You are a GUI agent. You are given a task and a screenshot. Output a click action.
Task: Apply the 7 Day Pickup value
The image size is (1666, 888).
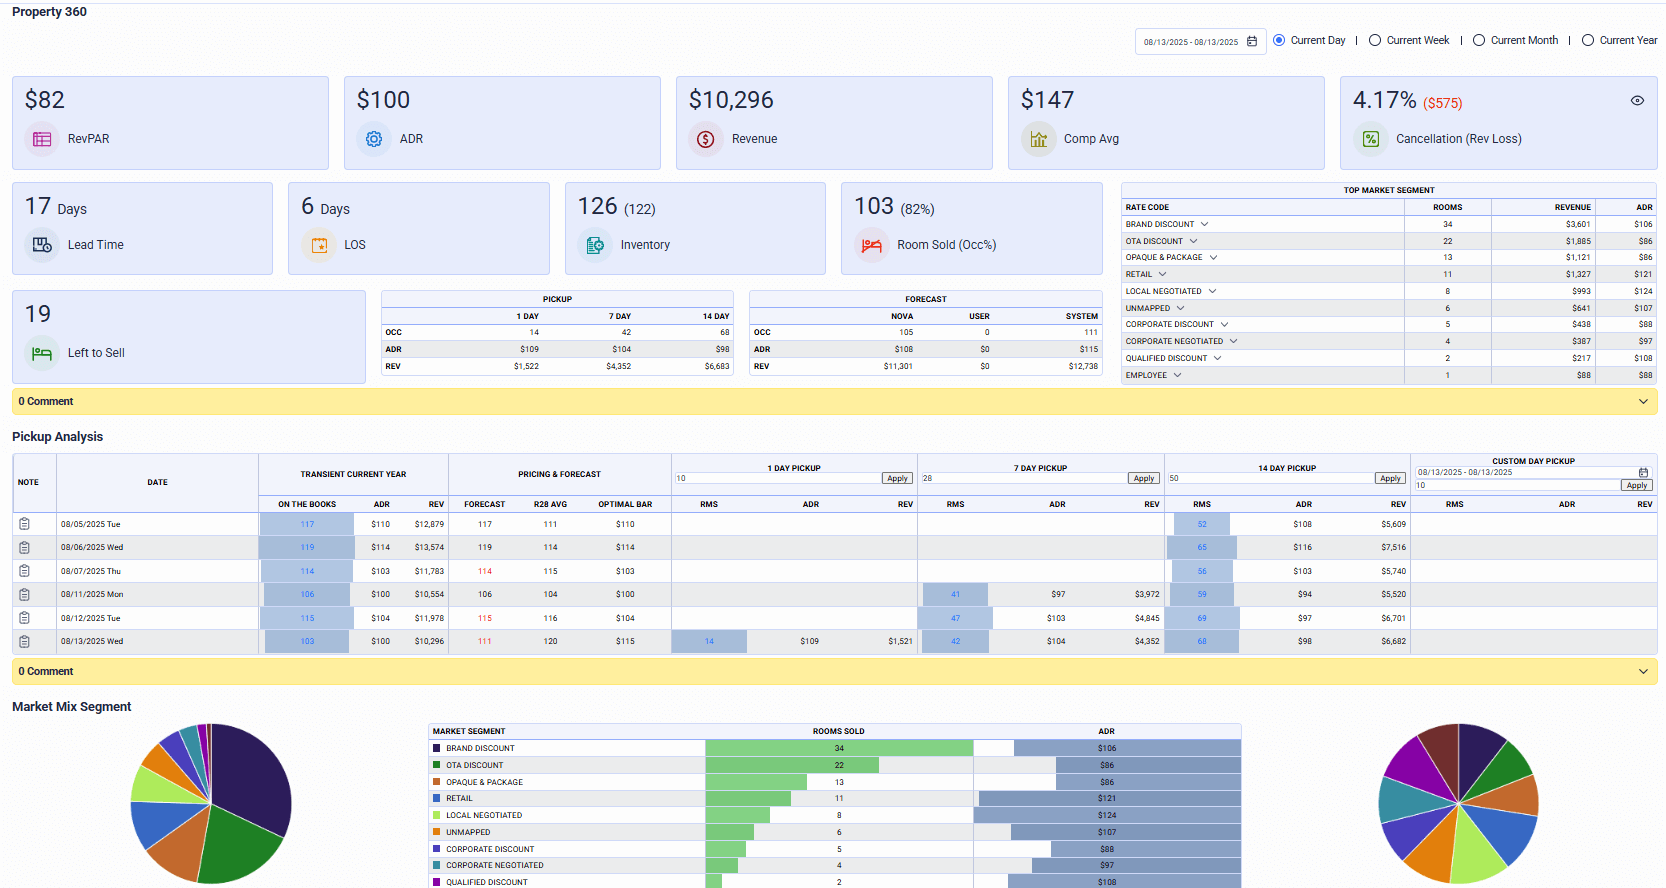point(1144,479)
